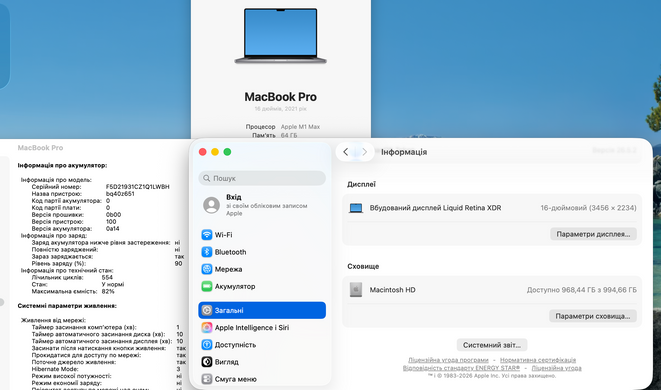Click the MacBook Pro report window title
Image resolution: width=661 pixels, height=390 pixels.
click(40, 148)
